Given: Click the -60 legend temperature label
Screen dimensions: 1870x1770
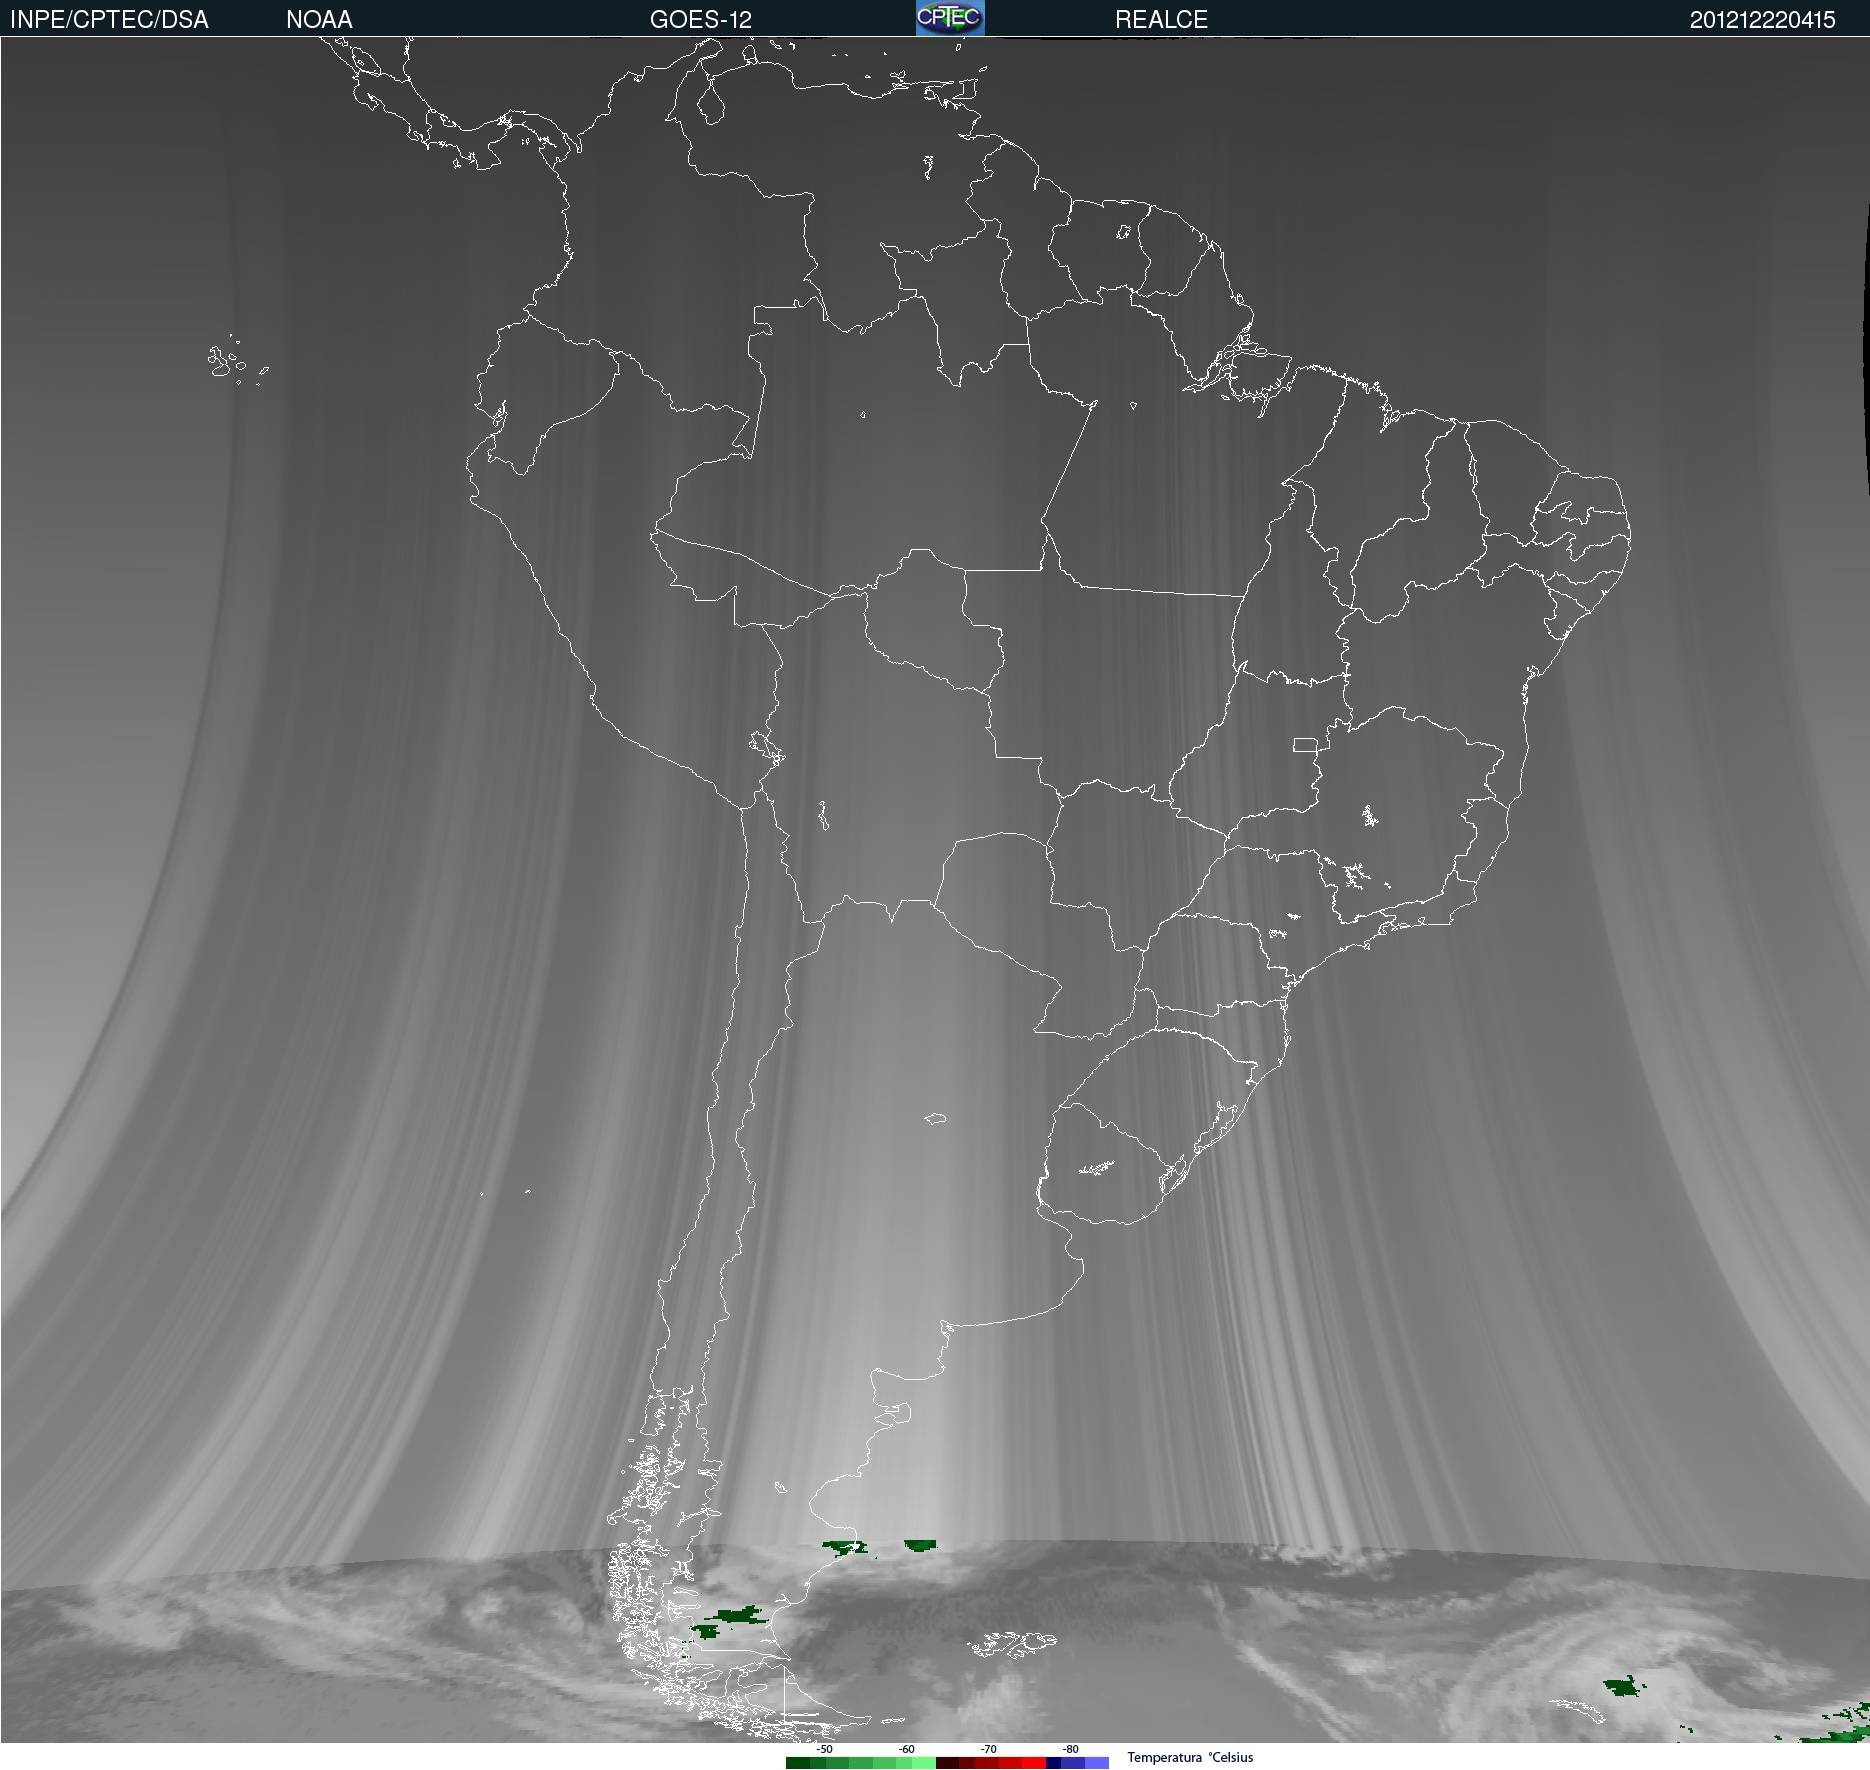Looking at the screenshot, I should click(x=906, y=1749).
